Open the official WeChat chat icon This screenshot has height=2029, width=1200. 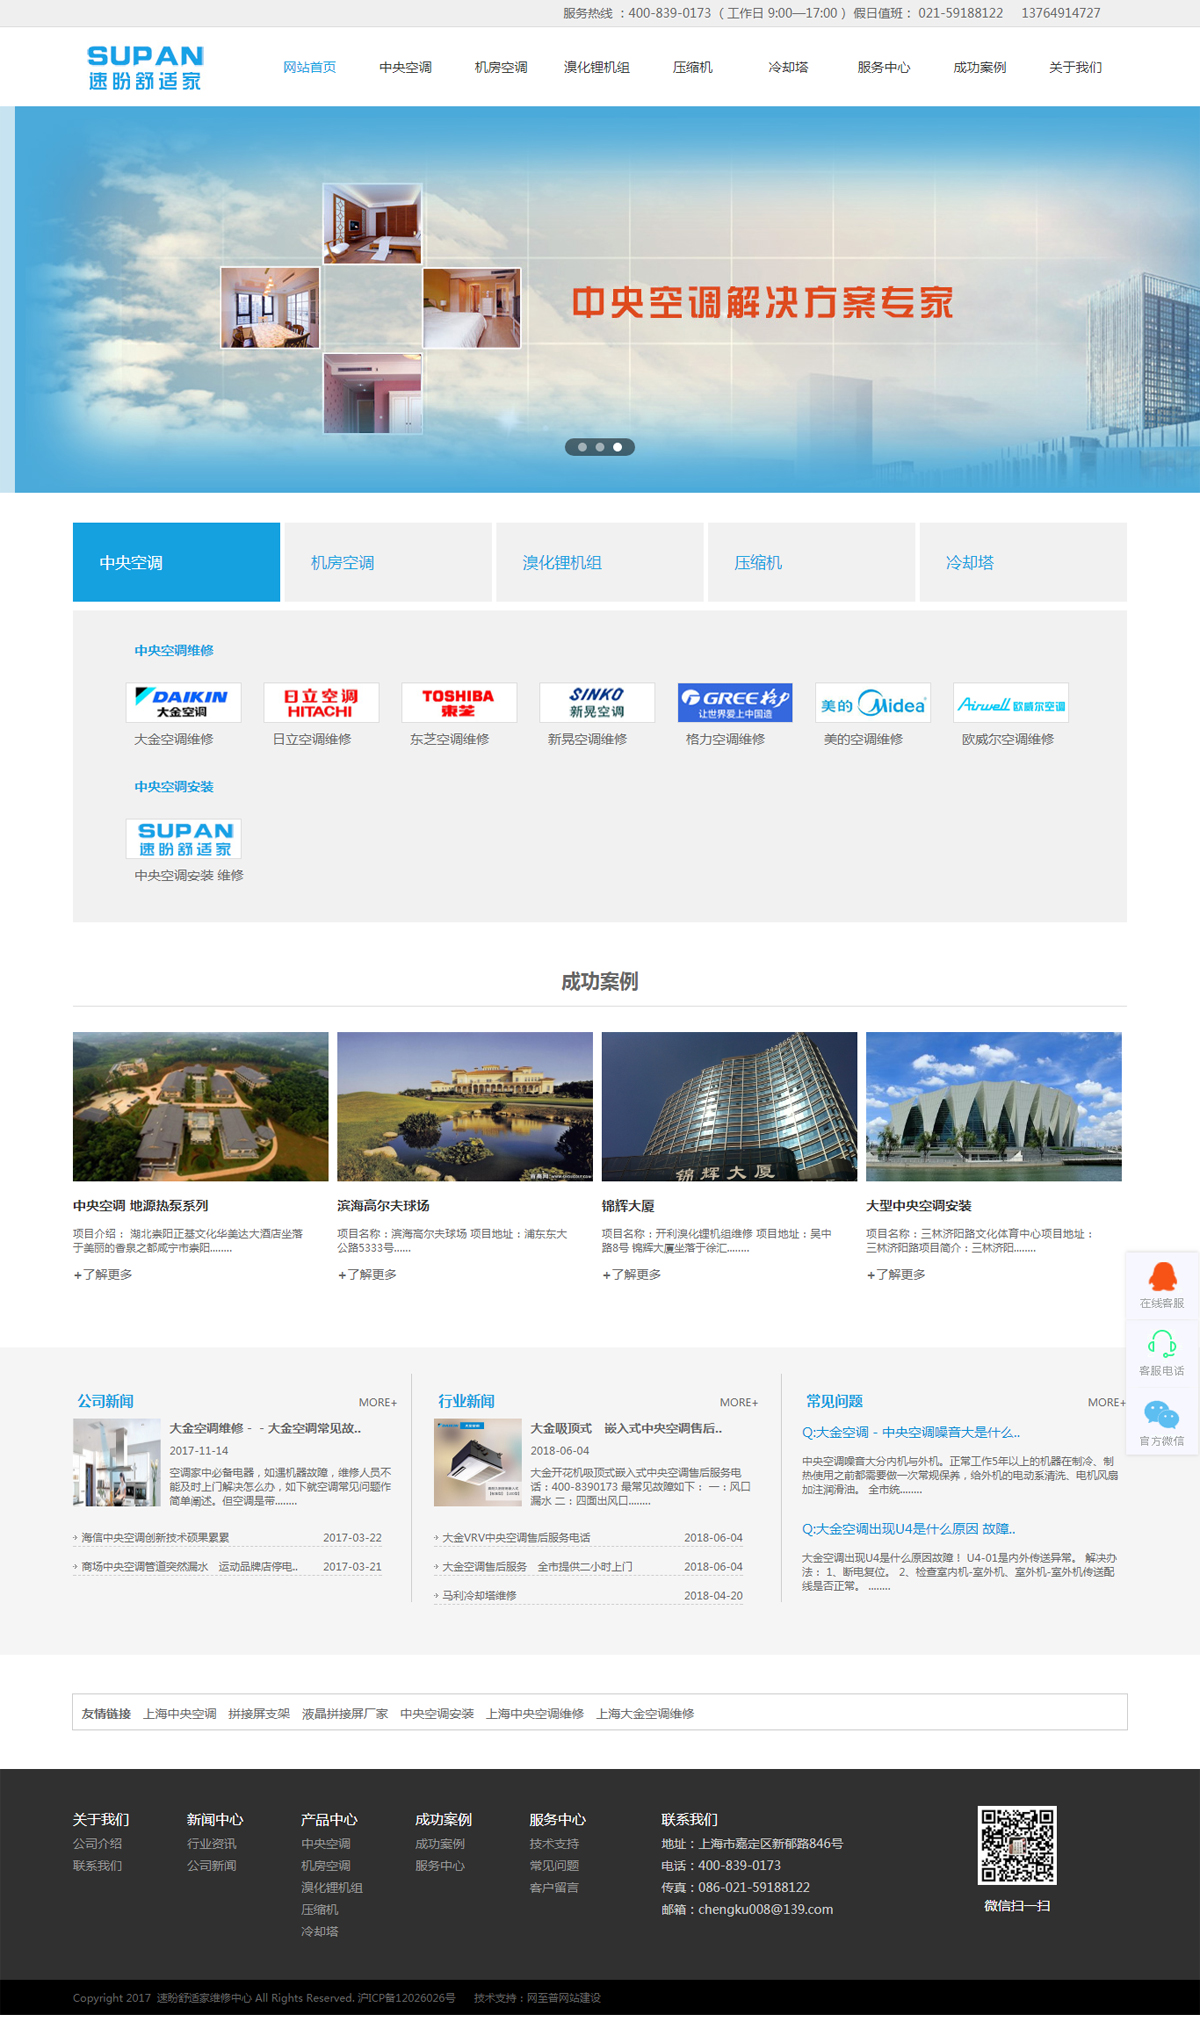[x=1161, y=1415]
